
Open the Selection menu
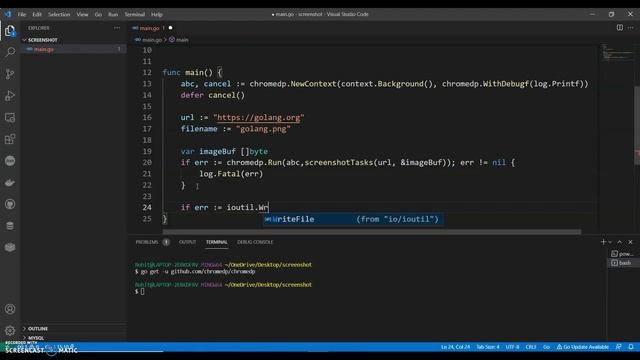click(x=59, y=14)
